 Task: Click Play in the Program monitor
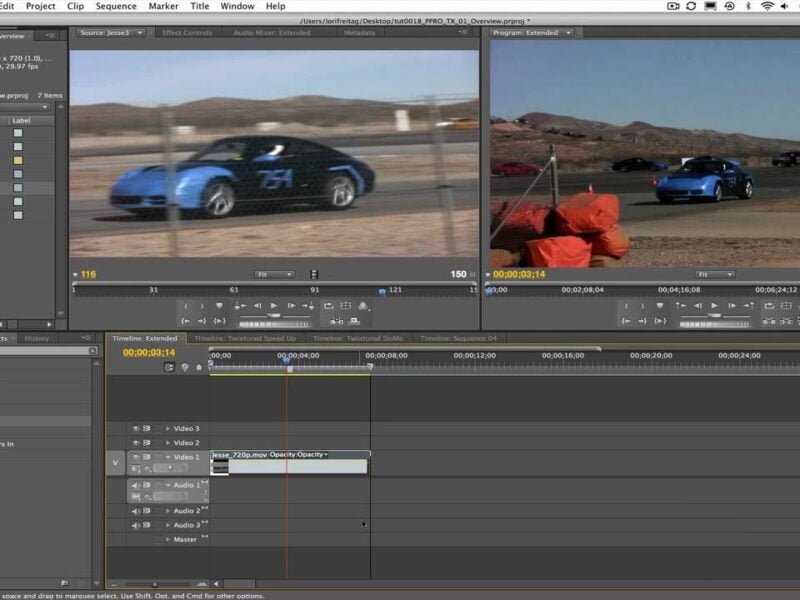click(x=714, y=306)
